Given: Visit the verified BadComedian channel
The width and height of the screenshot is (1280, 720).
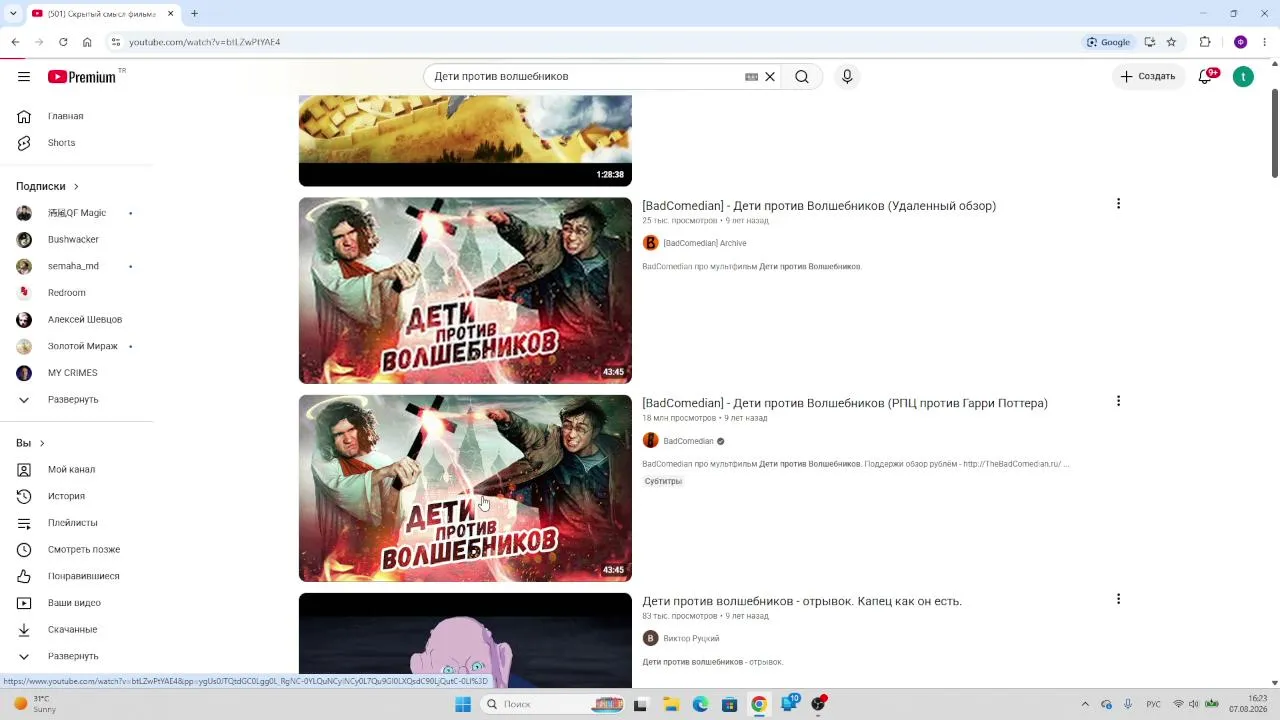Looking at the screenshot, I should click(x=688, y=441).
